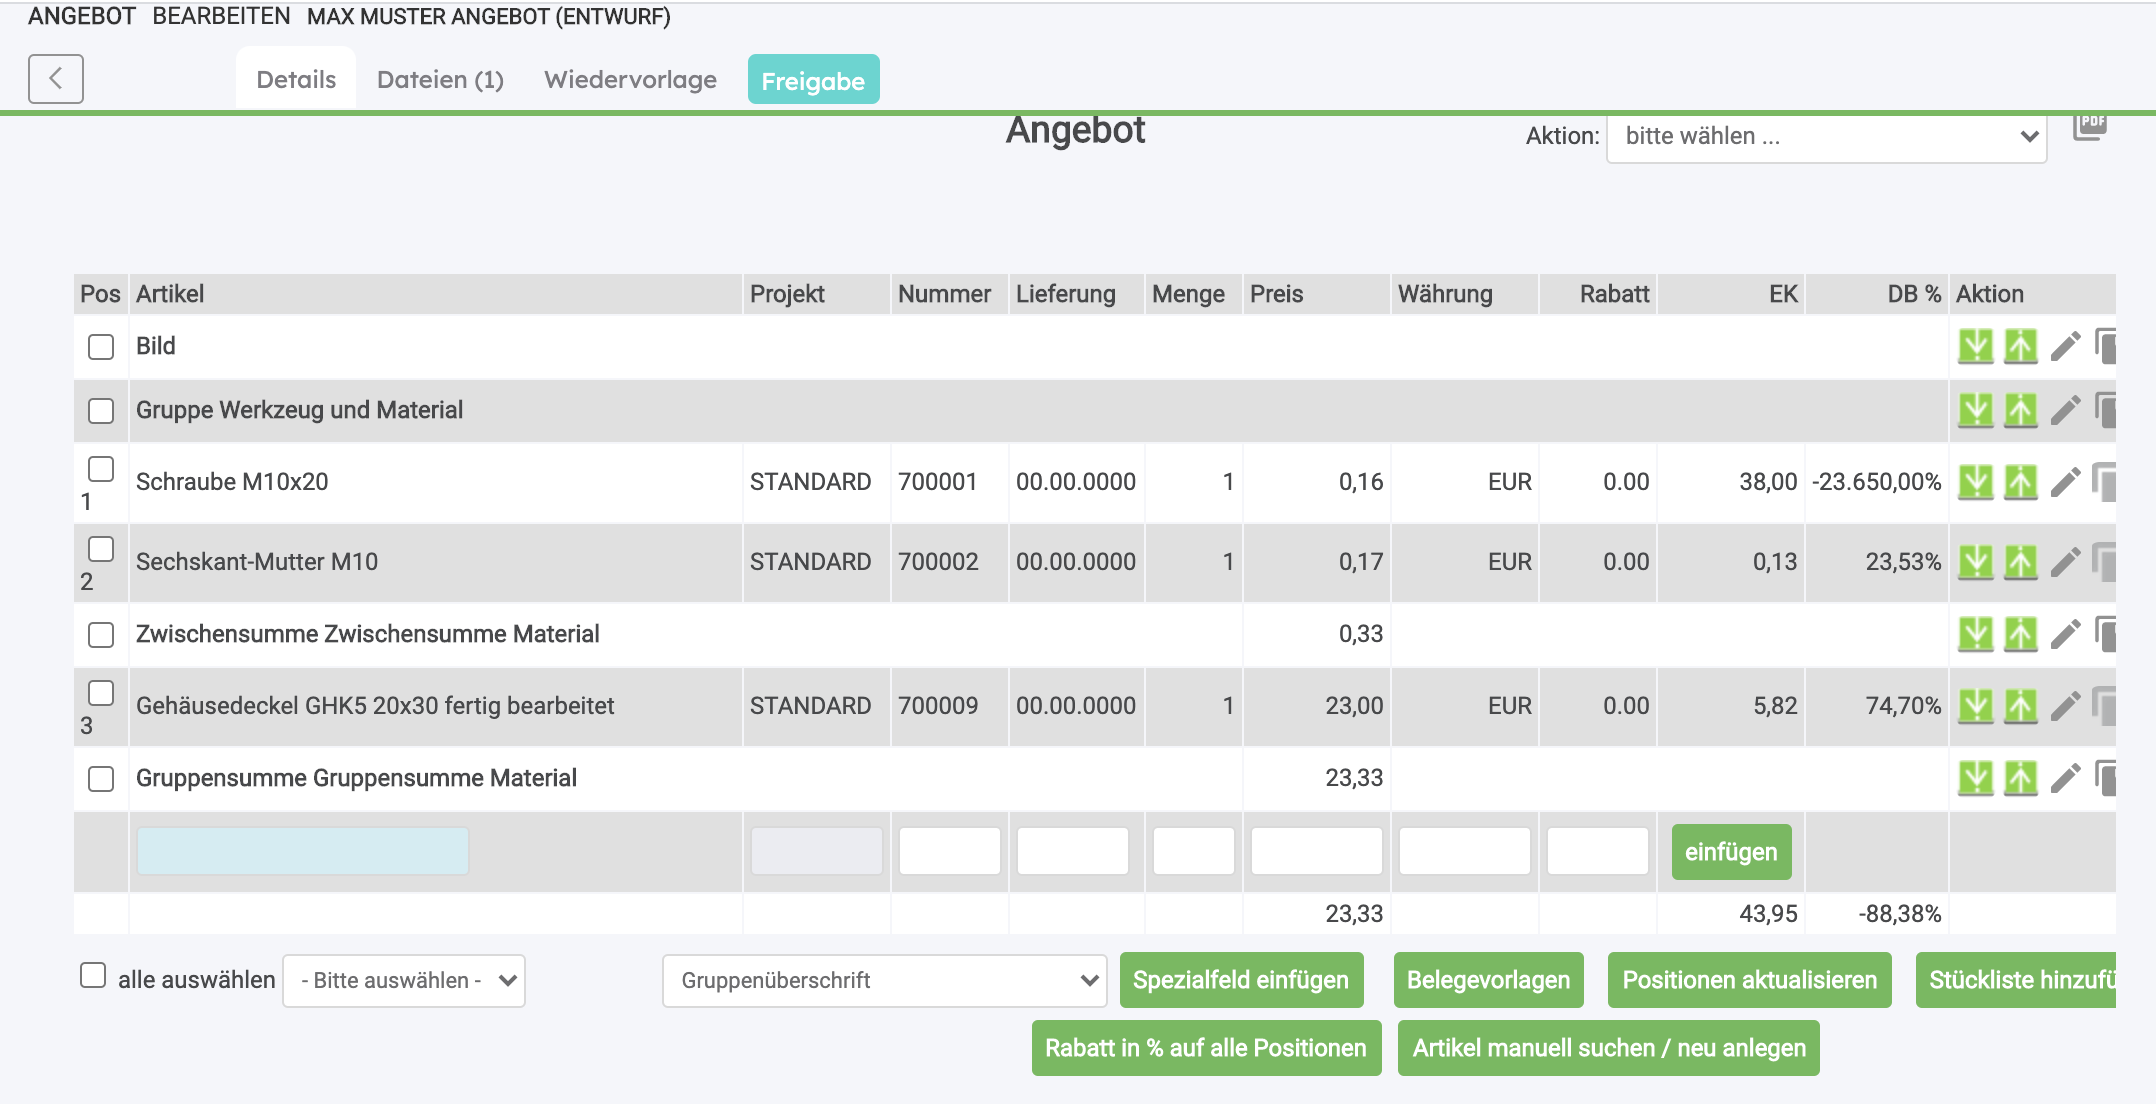Switch to the Dateien (1) tab
The height and width of the screenshot is (1104, 2156).
click(440, 80)
